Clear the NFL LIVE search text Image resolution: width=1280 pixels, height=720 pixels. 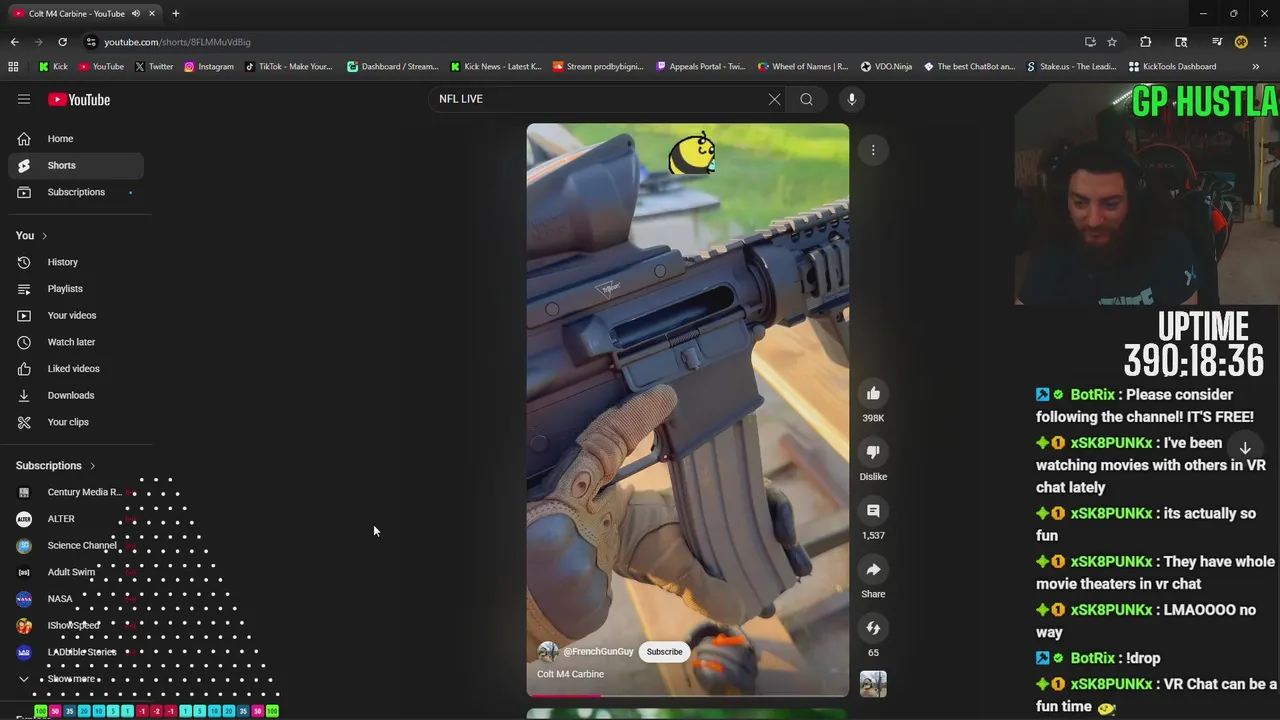coord(774,99)
